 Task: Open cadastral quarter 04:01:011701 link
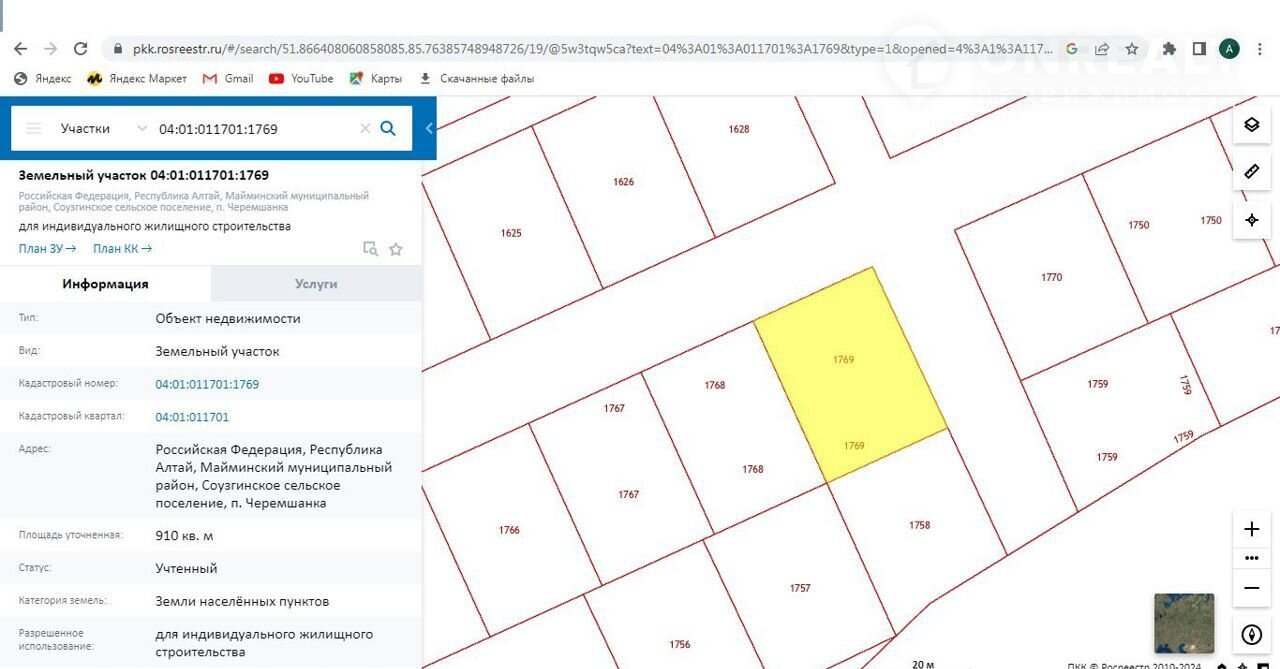(x=192, y=417)
